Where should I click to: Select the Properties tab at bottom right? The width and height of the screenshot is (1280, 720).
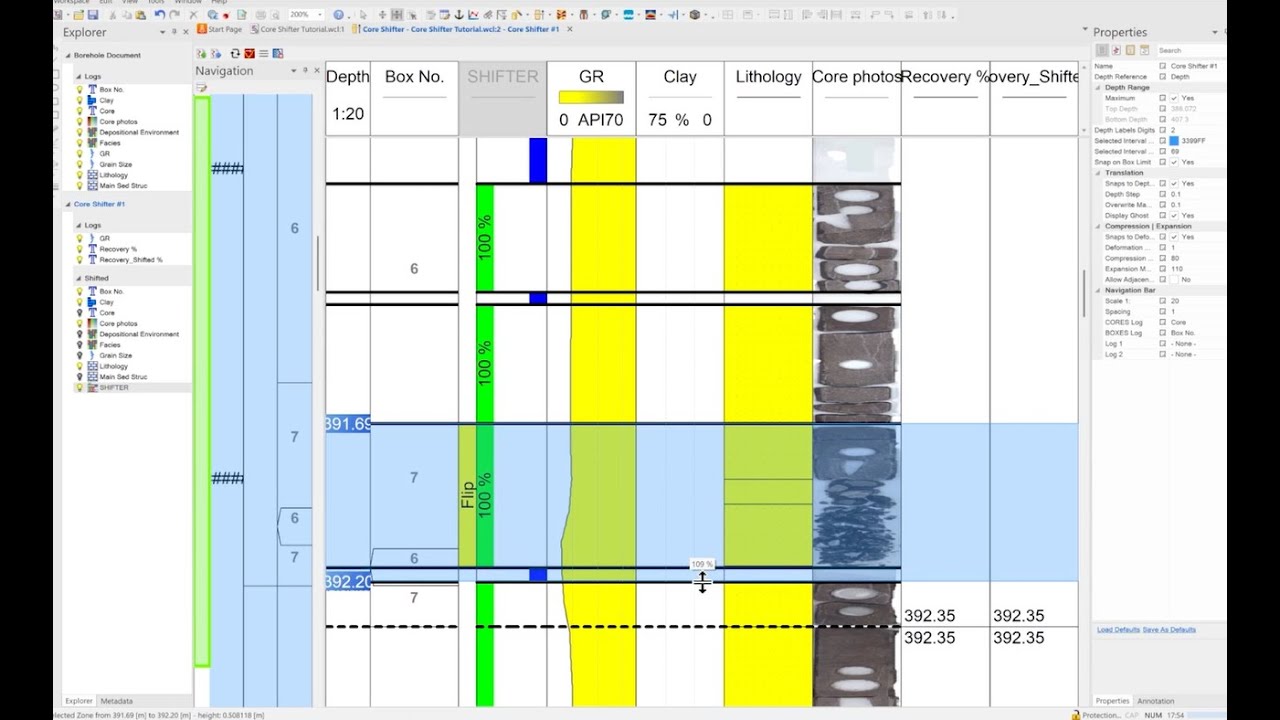click(1112, 701)
